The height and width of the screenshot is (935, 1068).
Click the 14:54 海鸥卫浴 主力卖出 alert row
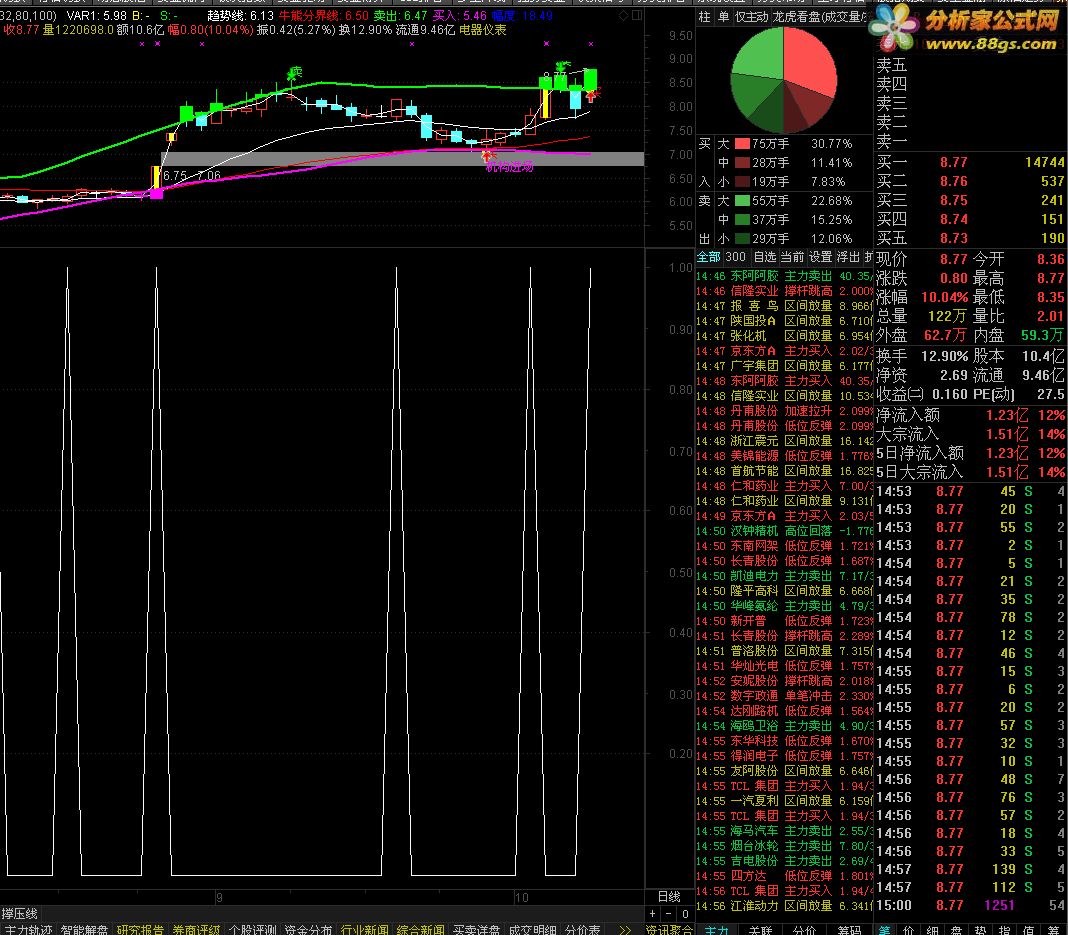784,725
